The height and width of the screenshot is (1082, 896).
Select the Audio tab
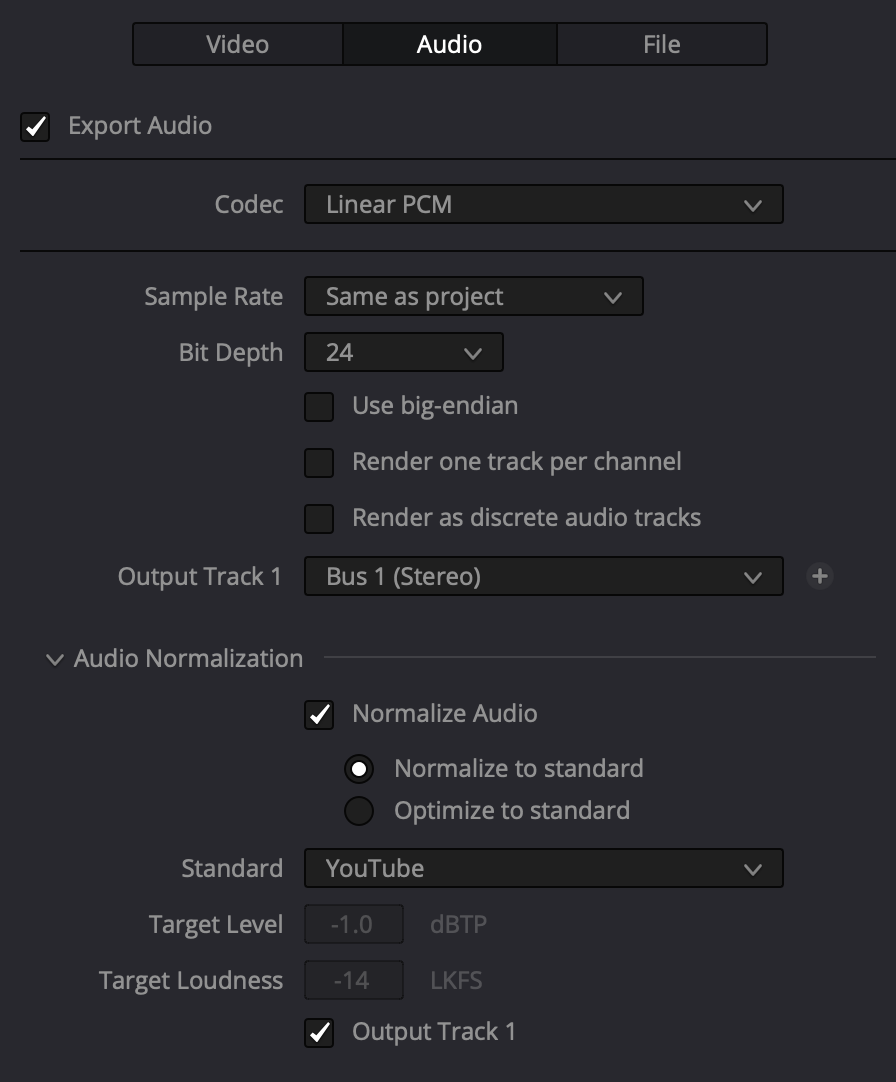[449, 44]
